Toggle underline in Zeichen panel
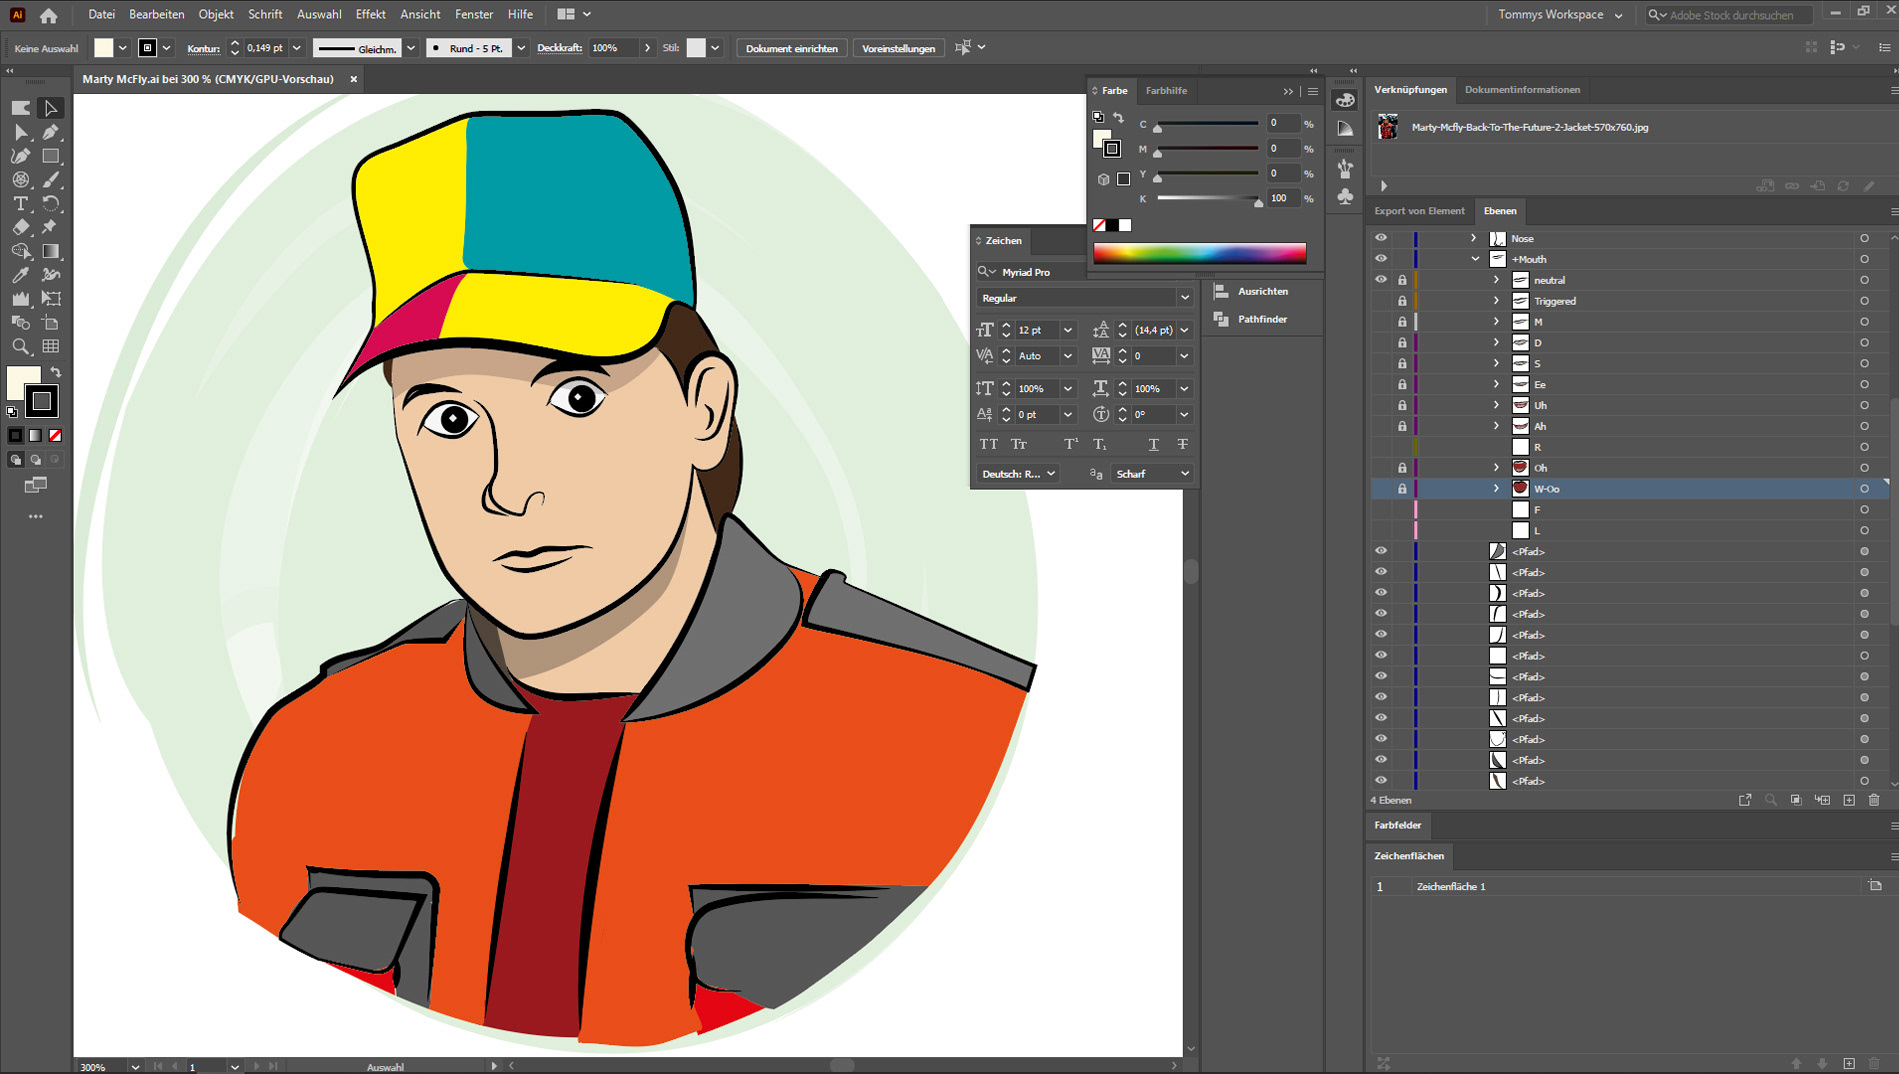This screenshot has height=1074, width=1899. 1154,444
